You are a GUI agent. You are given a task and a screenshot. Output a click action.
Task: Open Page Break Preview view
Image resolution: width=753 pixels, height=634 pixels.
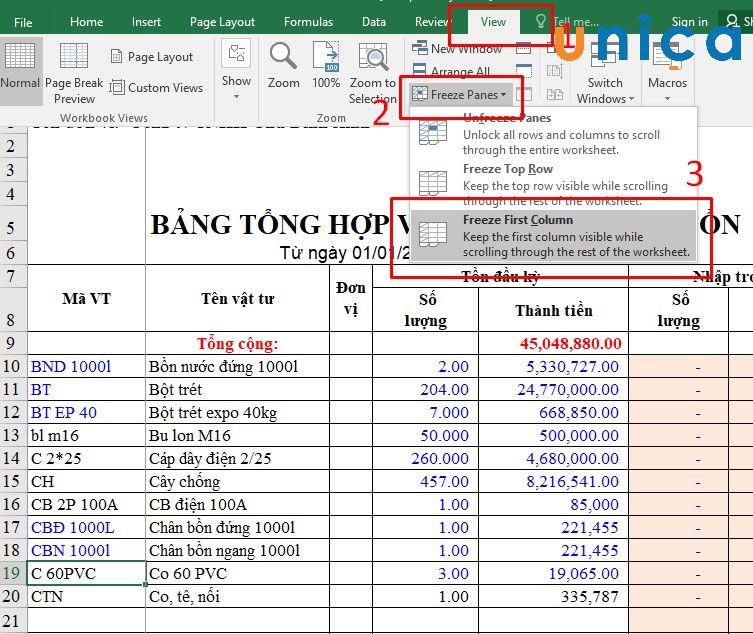(74, 72)
